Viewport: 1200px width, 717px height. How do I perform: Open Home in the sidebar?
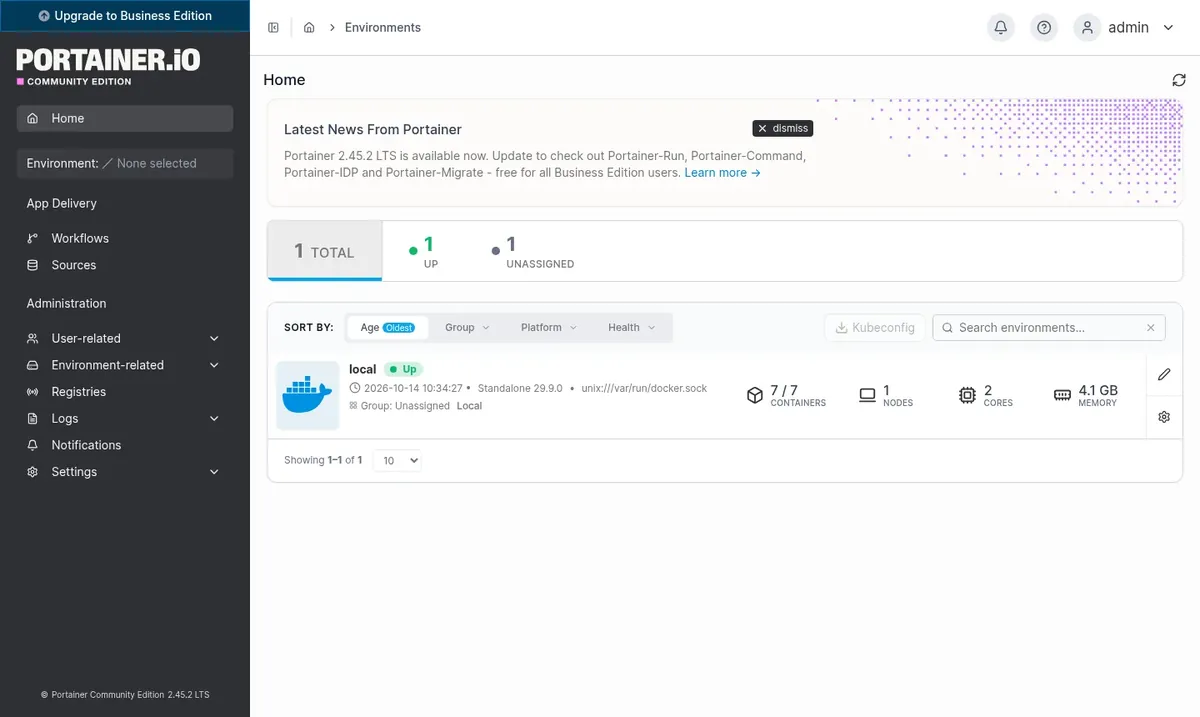coord(125,118)
